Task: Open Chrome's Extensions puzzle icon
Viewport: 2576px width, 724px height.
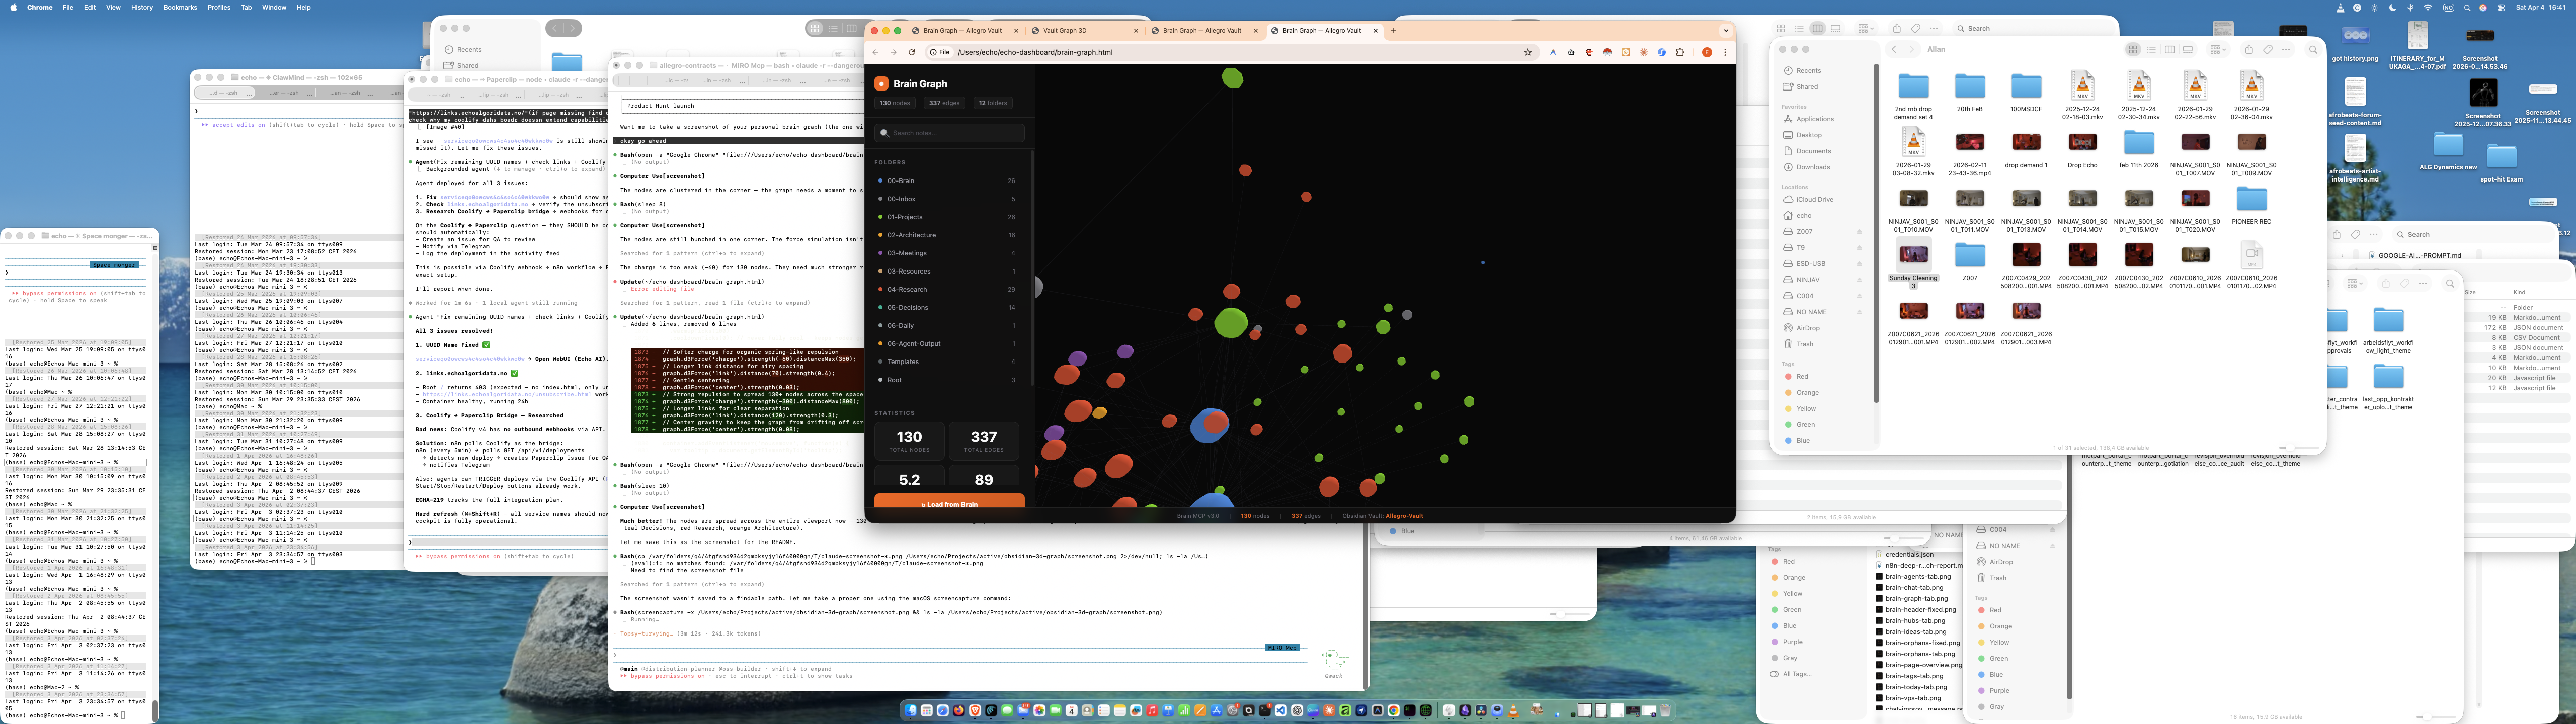Action: 1680,52
